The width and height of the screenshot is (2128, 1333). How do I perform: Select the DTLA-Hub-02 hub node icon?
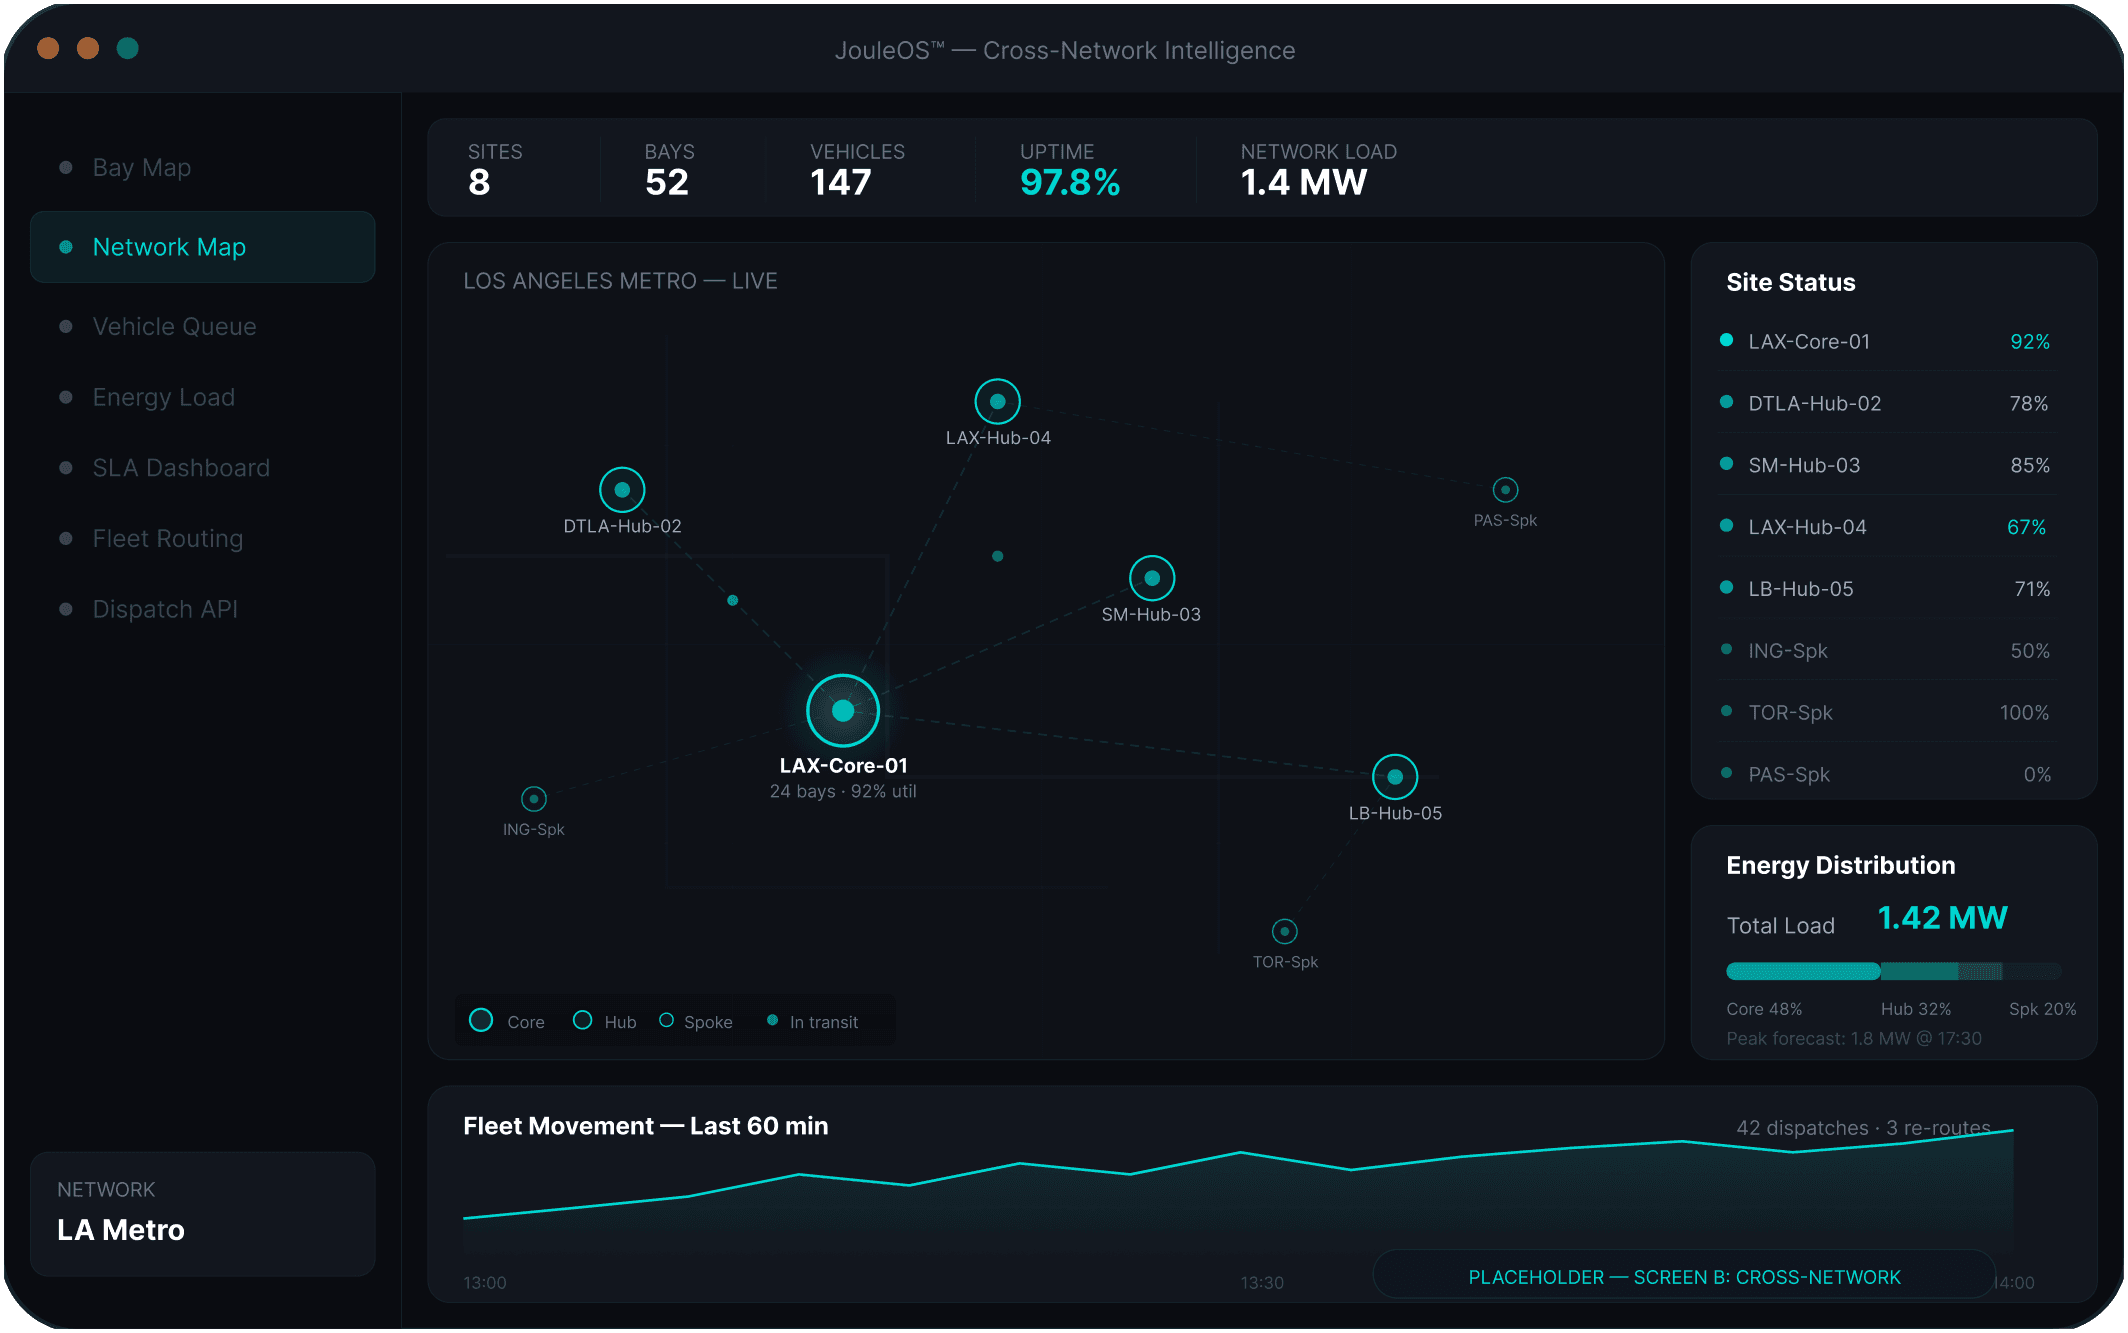[622, 490]
